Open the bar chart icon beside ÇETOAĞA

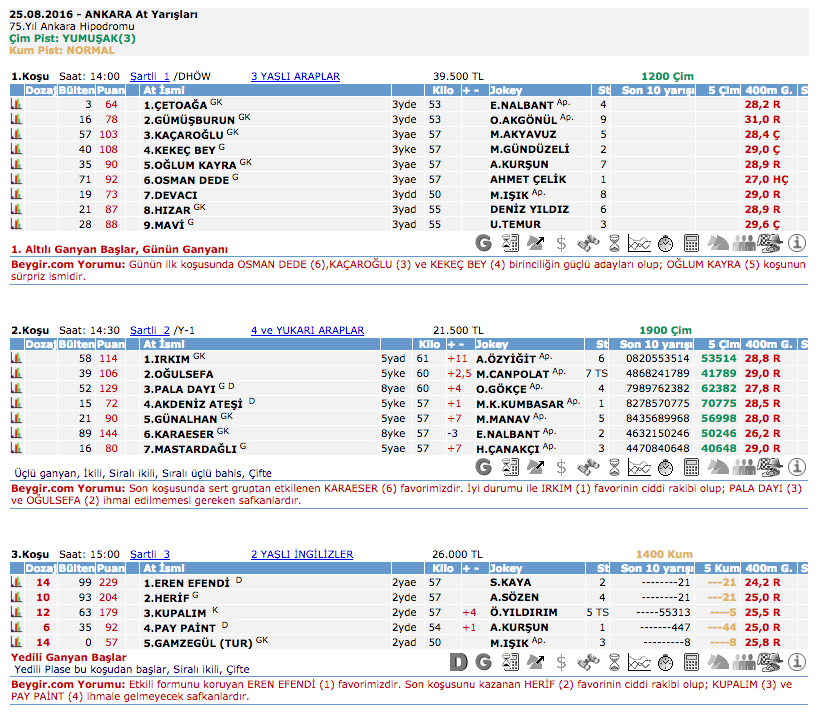[x=16, y=104]
